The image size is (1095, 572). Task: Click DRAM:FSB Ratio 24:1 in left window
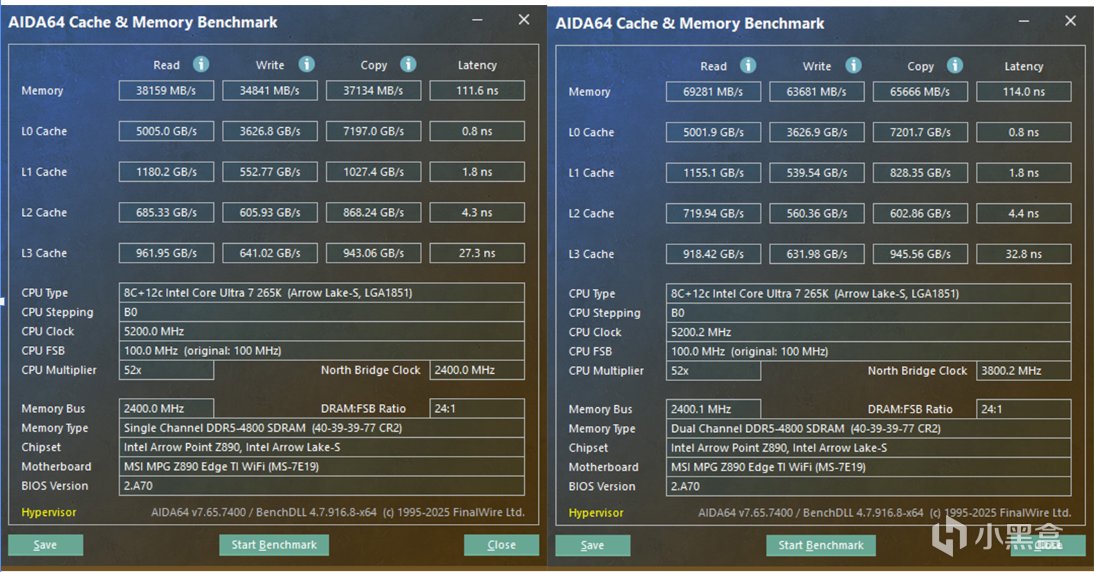pyautogui.click(x=477, y=409)
